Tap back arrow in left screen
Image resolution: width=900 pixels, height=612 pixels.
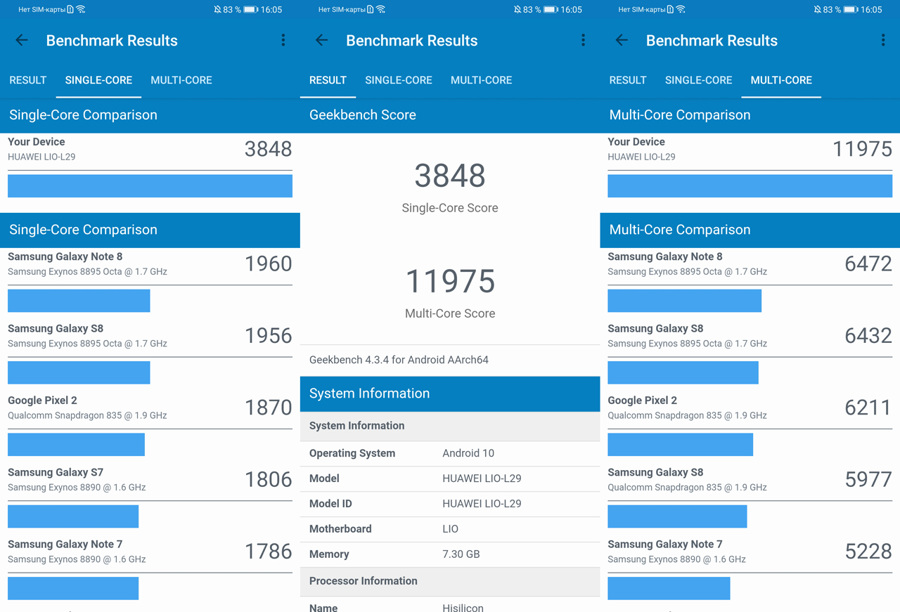(x=22, y=40)
